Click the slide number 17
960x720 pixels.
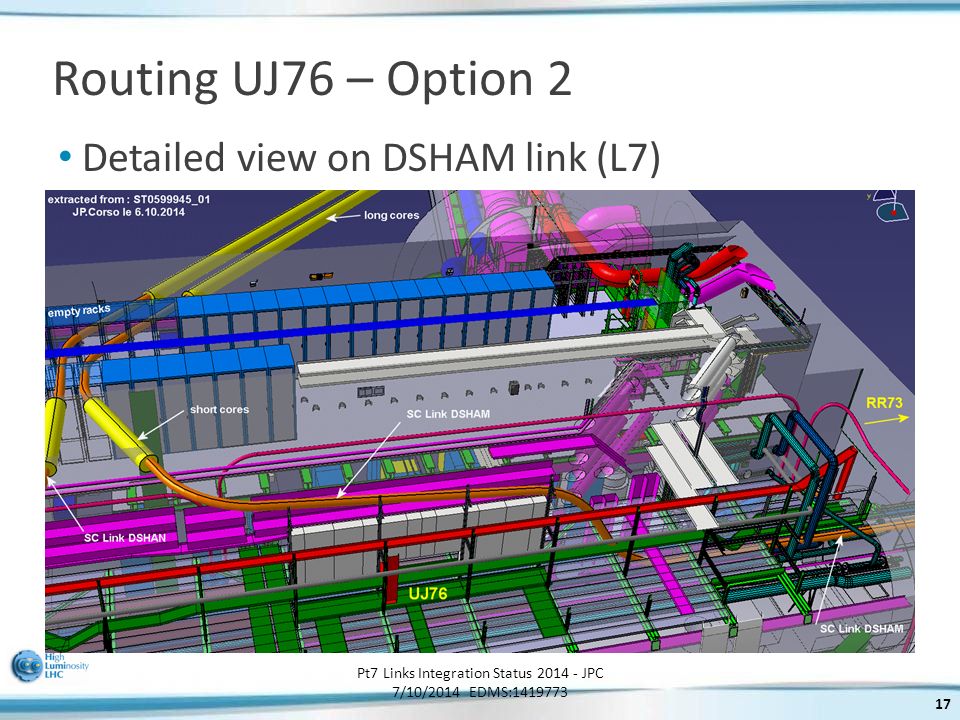[x=942, y=703]
